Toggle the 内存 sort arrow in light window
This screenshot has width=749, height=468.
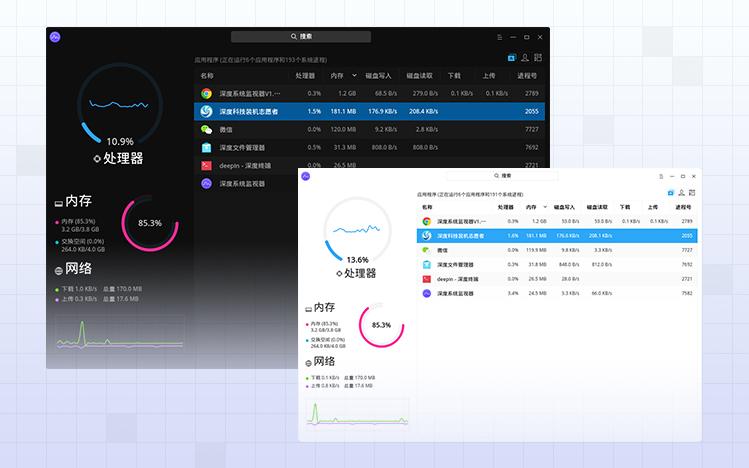(x=545, y=207)
